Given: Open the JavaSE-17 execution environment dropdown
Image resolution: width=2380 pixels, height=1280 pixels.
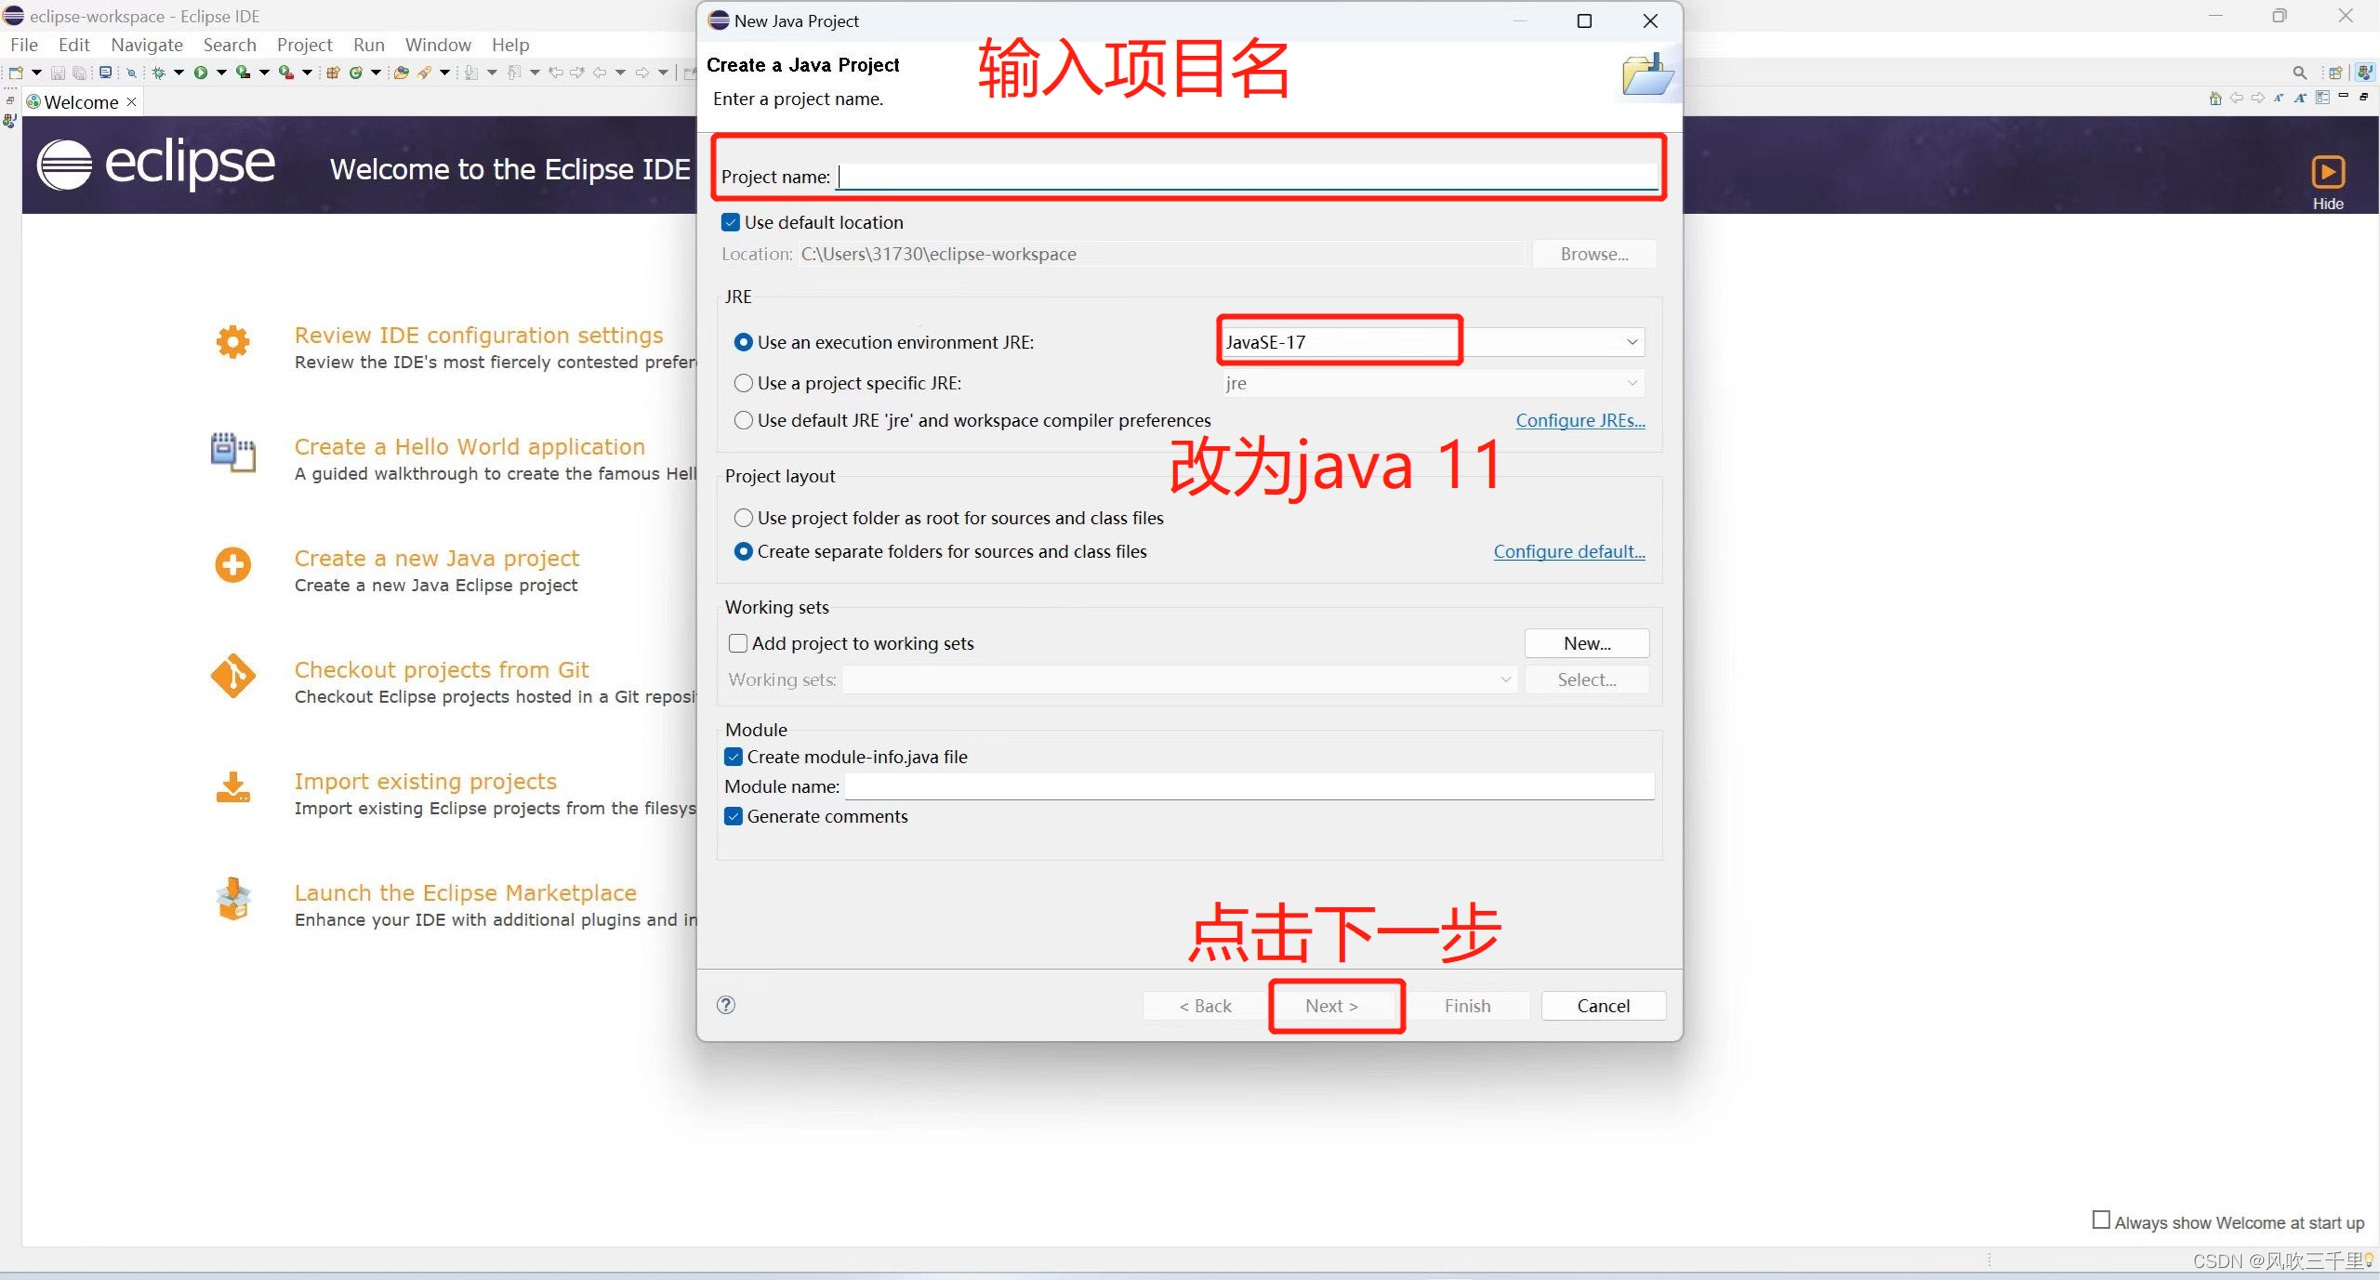Looking at the screenshot, I should [x=1632, y=342].
